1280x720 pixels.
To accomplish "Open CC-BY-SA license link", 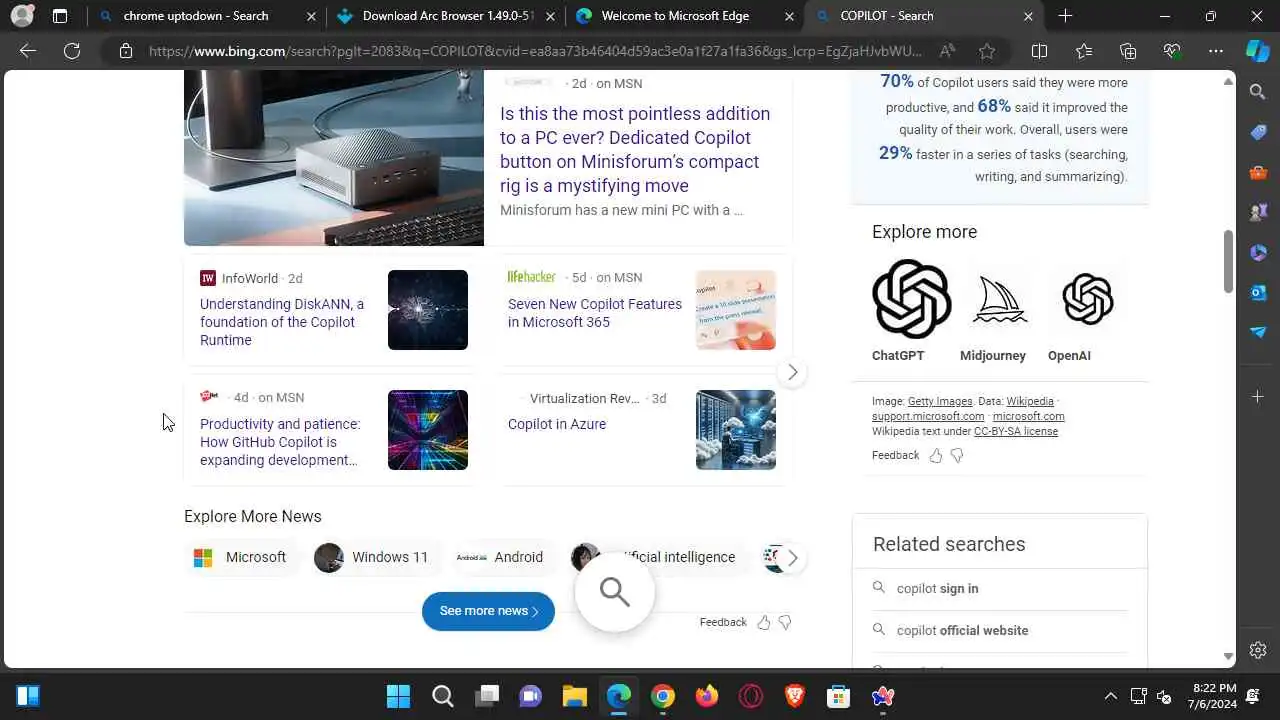I will 1016,432.
